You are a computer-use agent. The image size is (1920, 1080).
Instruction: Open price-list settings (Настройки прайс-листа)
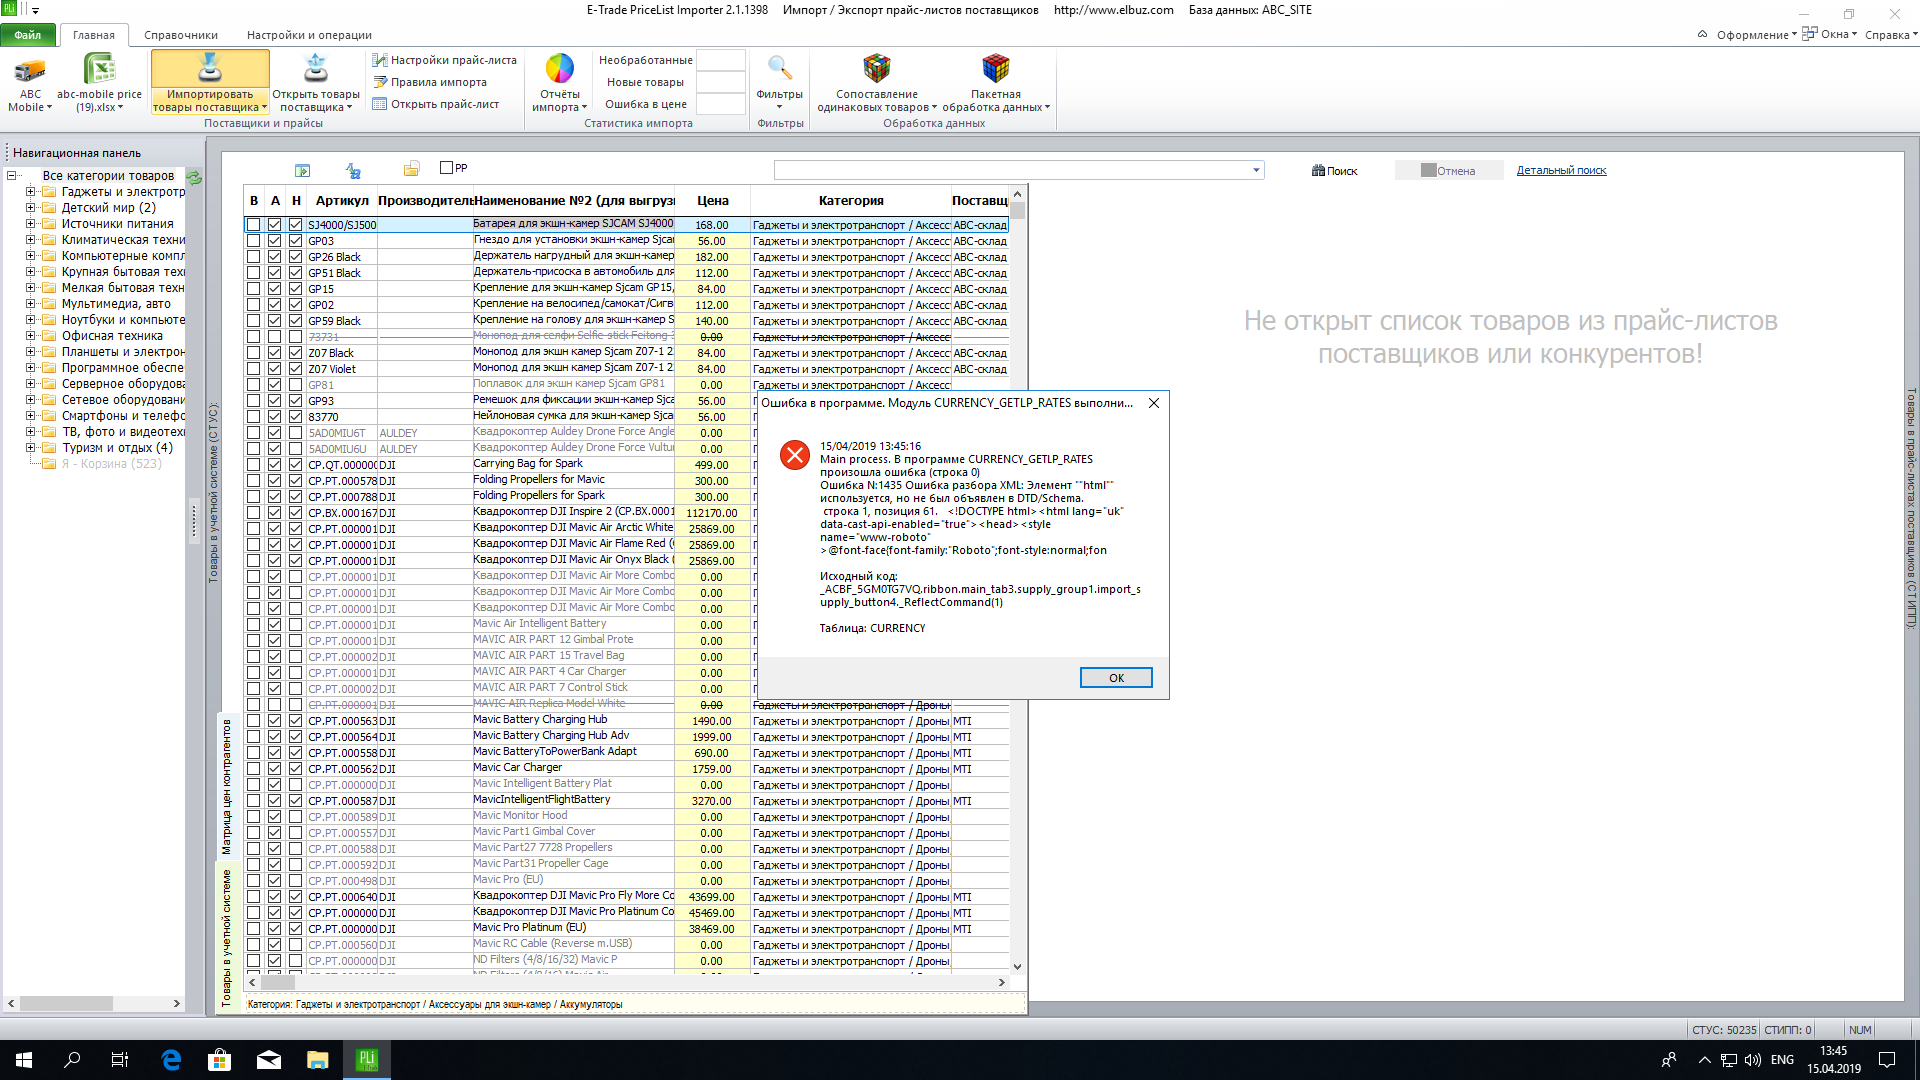444,60
